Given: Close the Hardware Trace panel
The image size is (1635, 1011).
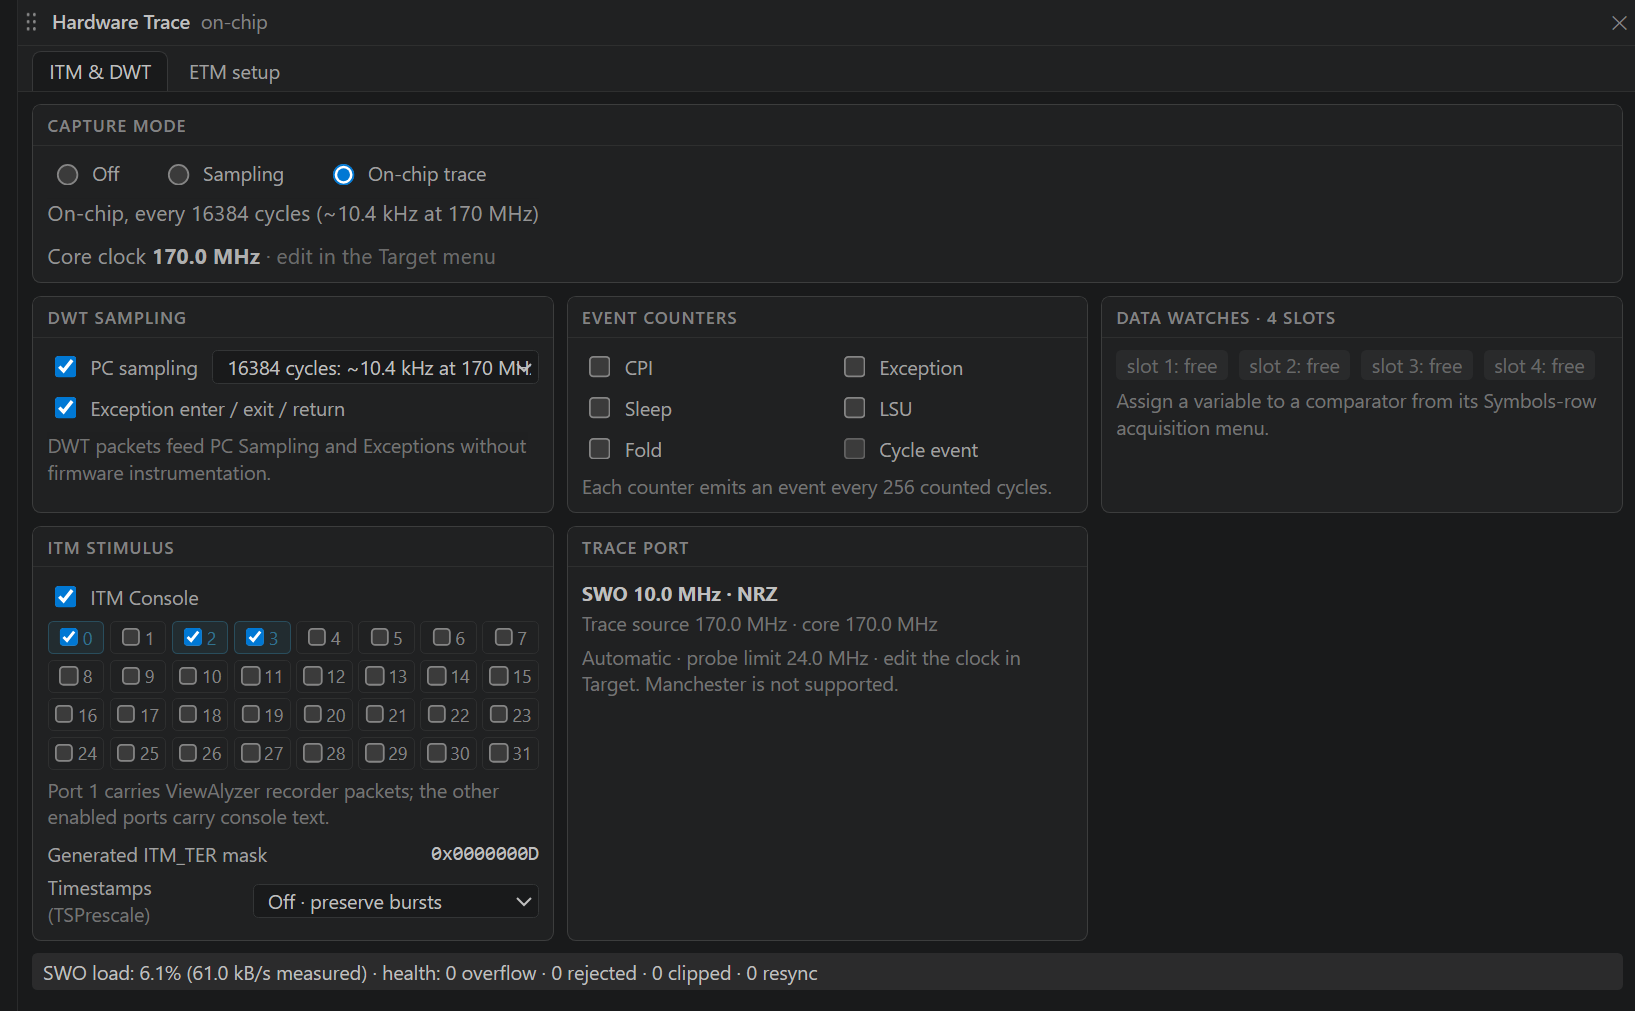Looking at the screenshot, I should pyautogui.click(x=1619, y=22).
